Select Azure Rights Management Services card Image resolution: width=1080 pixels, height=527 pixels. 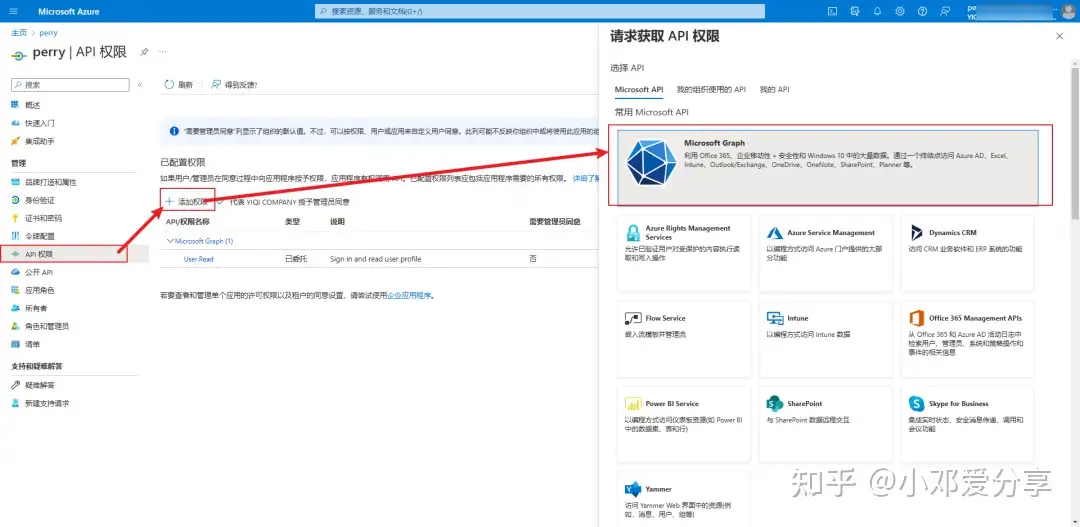point(685,254)
